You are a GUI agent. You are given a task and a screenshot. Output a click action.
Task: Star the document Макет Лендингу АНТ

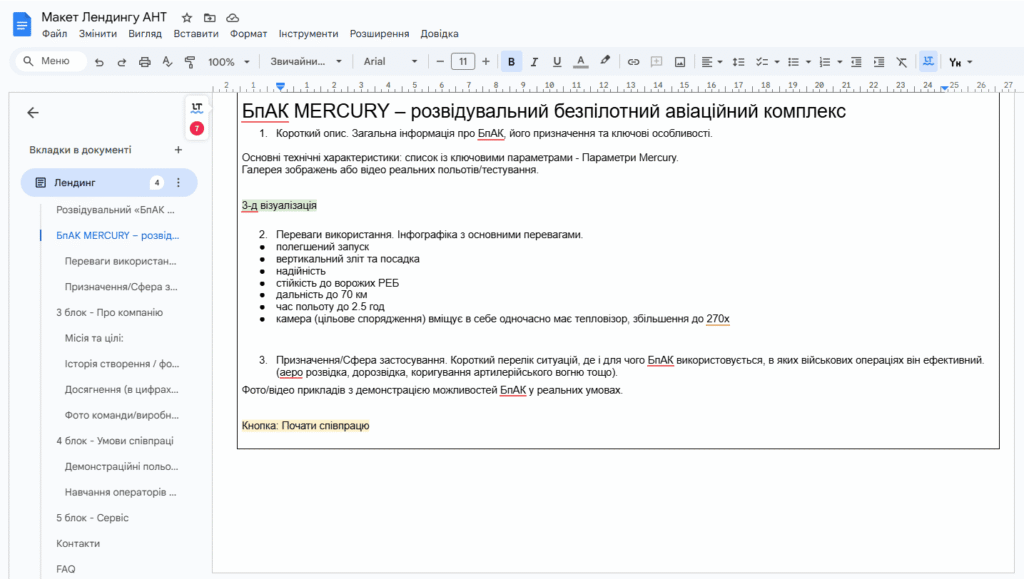[x=187, y=18]
